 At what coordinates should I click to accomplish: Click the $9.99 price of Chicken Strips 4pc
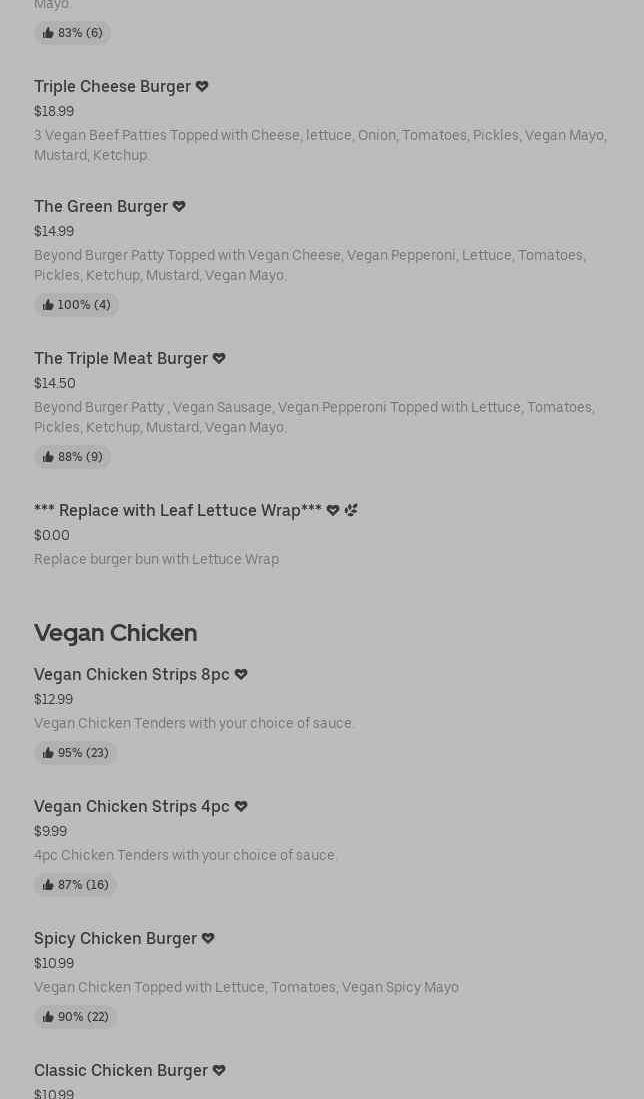click(x=50, y=831)
